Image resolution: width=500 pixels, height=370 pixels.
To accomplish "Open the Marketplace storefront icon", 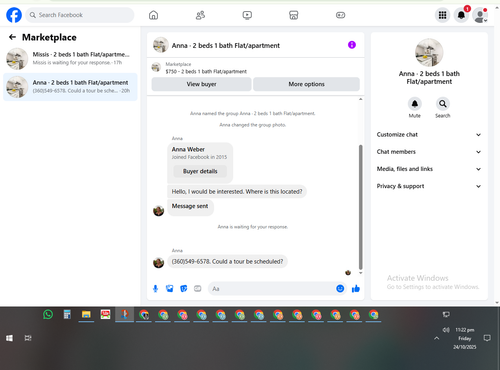I will point(294,15).
